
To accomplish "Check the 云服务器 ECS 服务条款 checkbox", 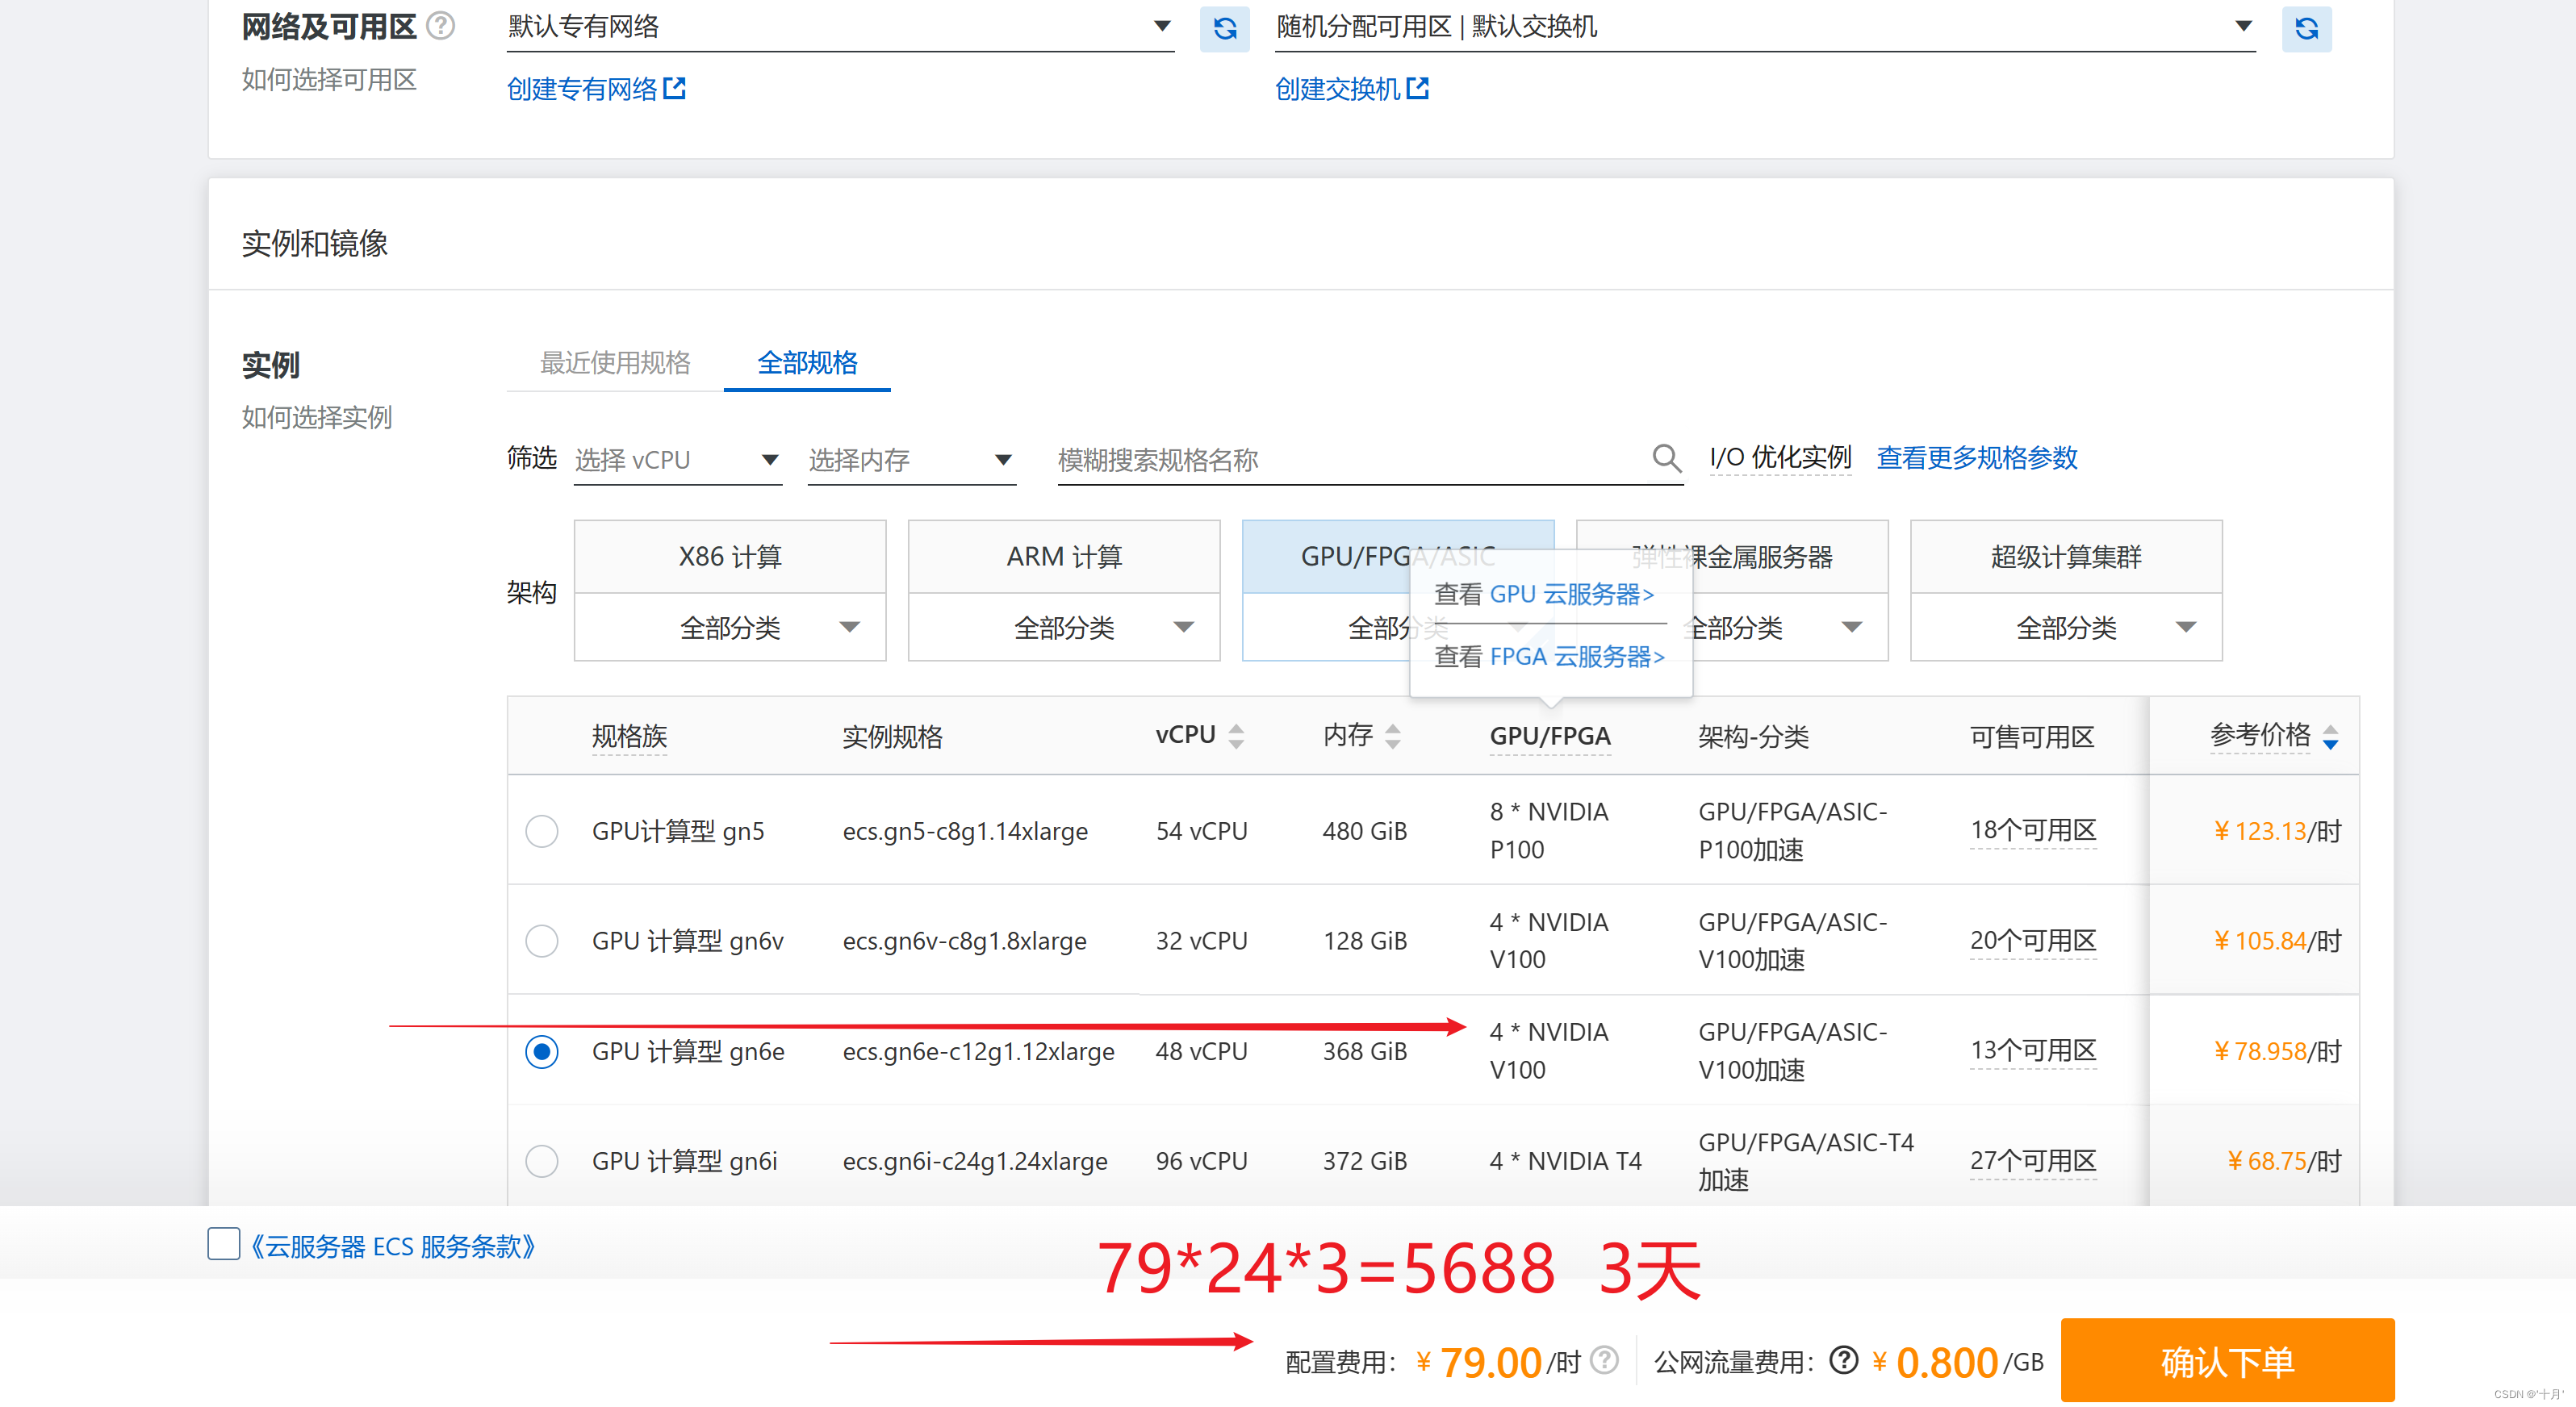I will [x=223, y=1244].
